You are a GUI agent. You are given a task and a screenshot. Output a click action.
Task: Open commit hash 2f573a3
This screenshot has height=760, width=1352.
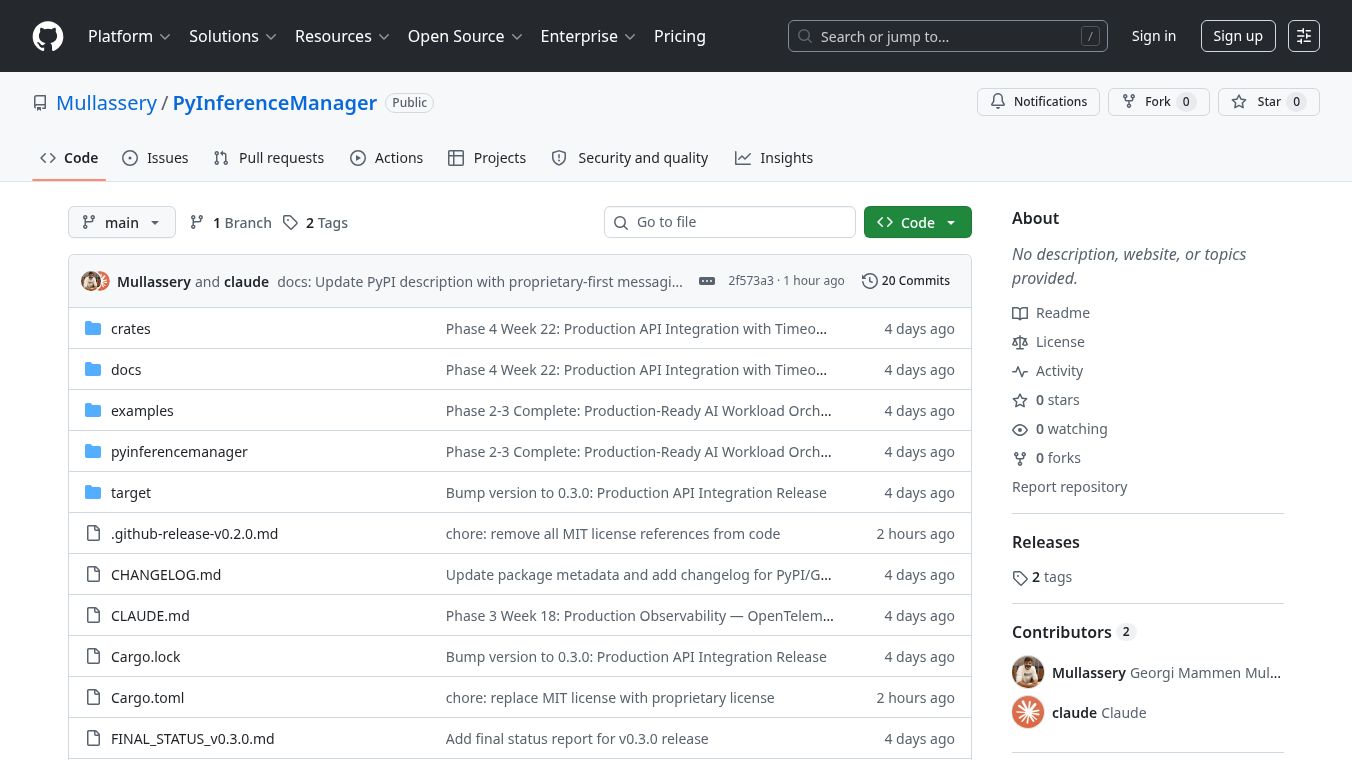tap(751, 281)
